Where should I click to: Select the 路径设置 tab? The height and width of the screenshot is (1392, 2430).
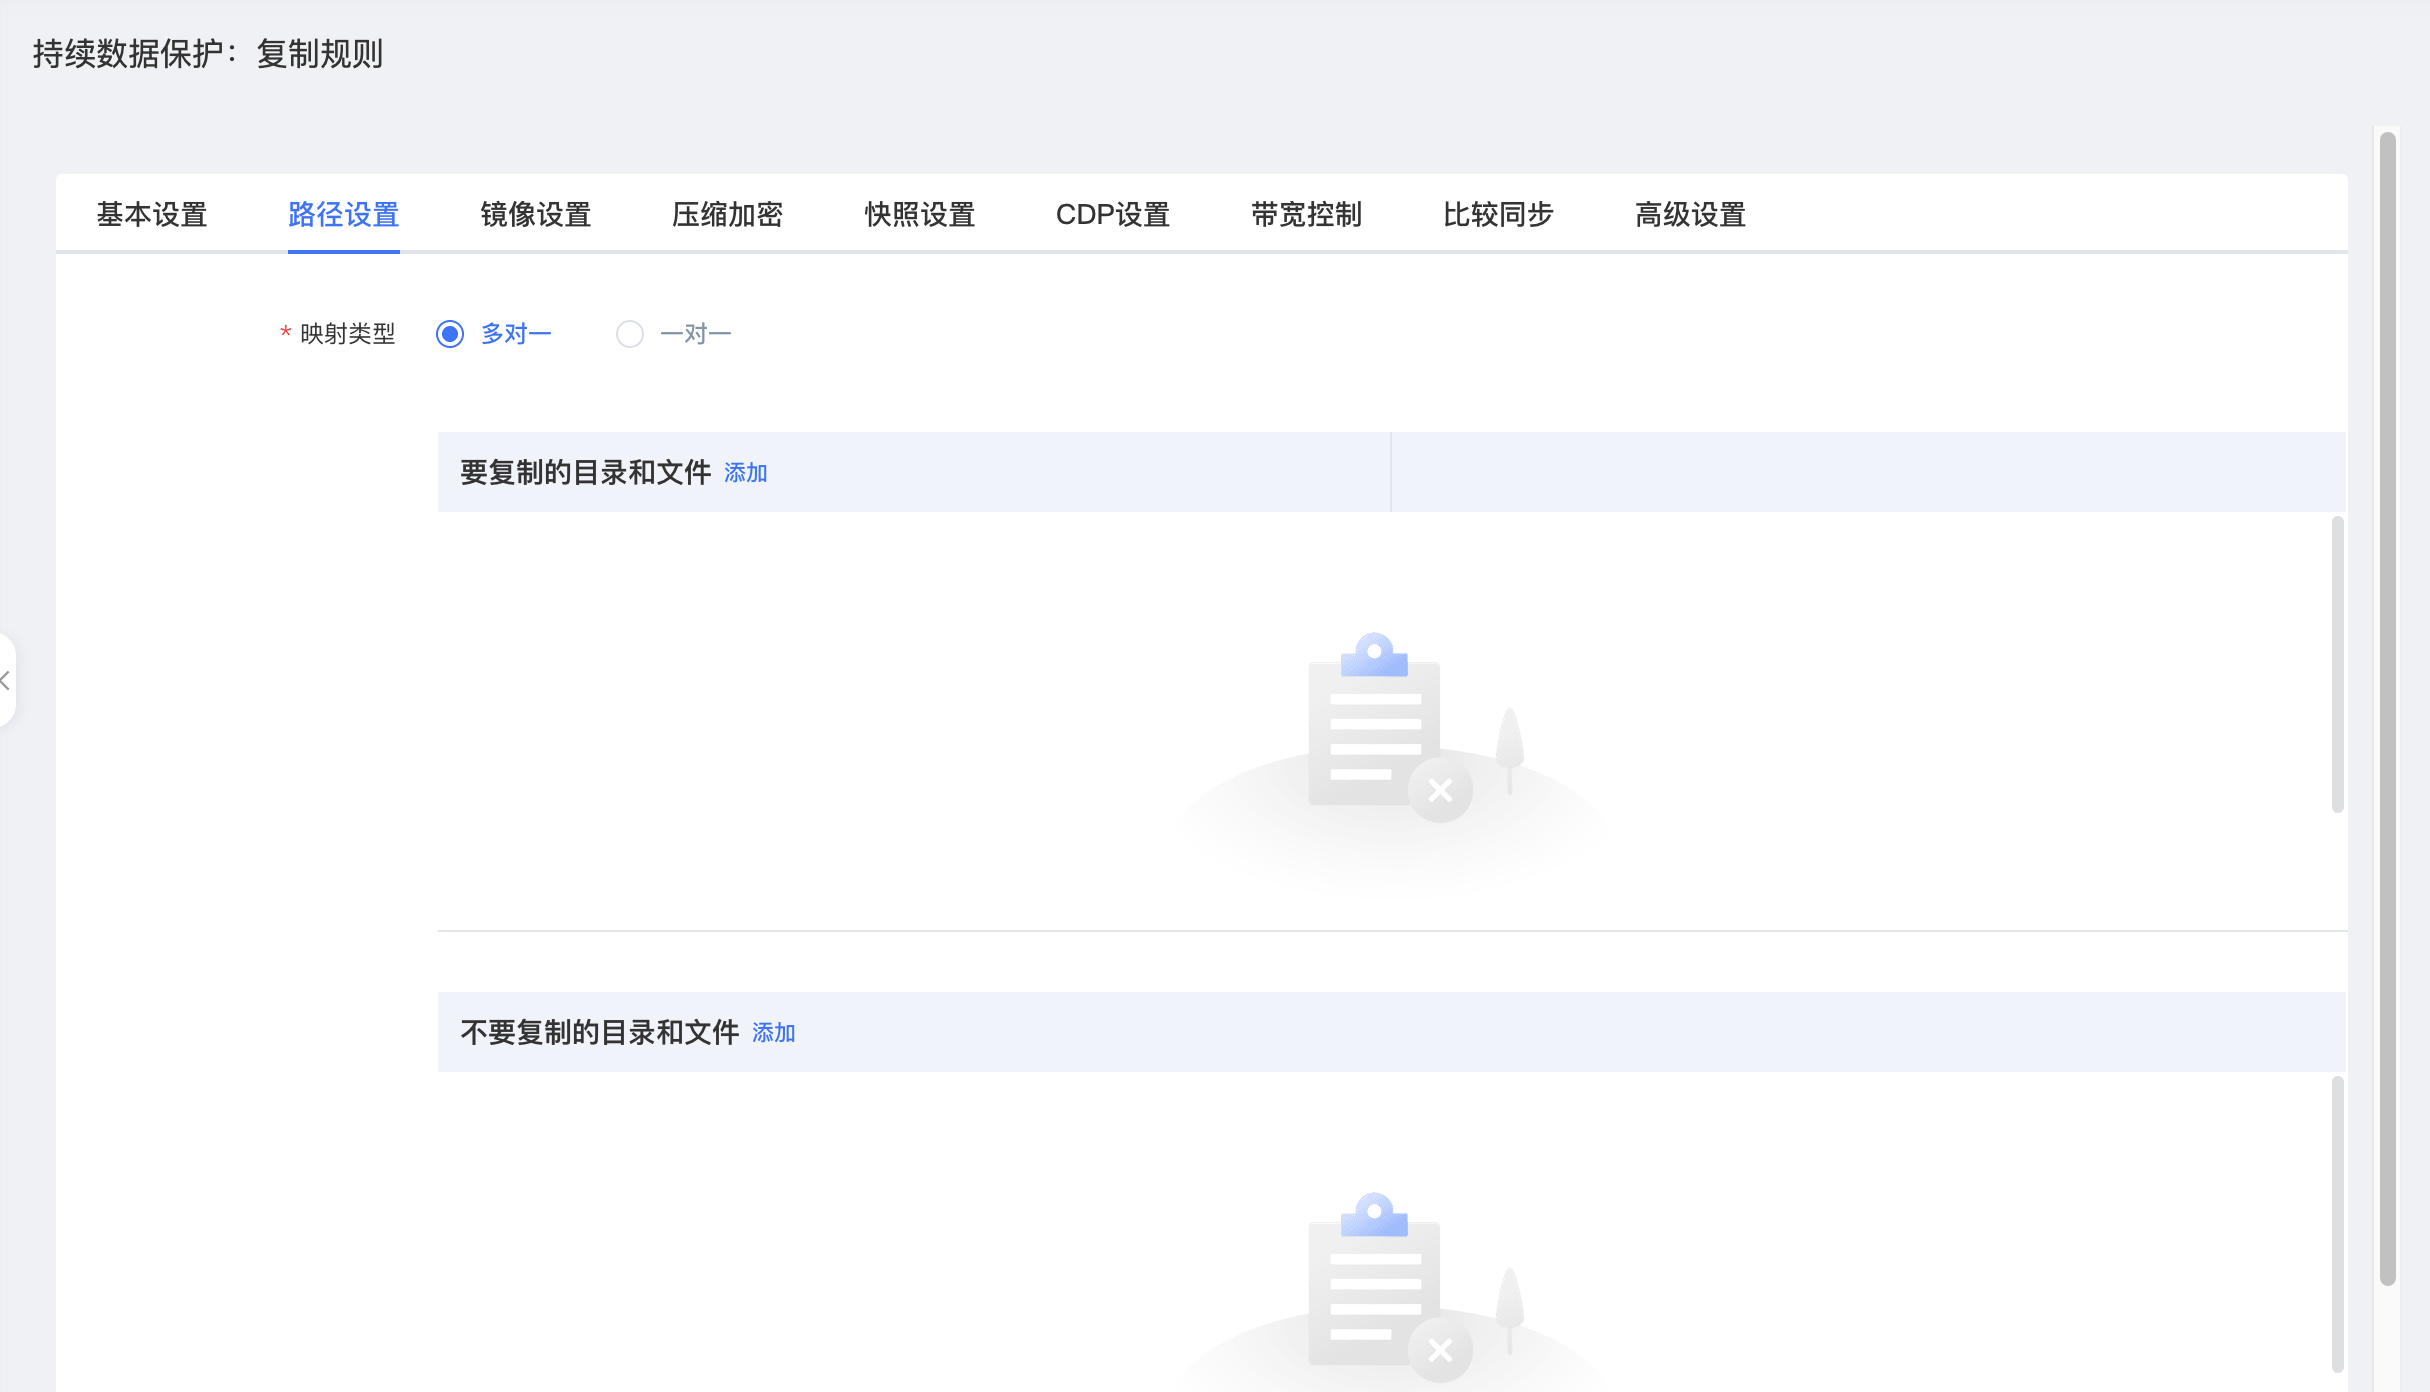pos(344,214)
